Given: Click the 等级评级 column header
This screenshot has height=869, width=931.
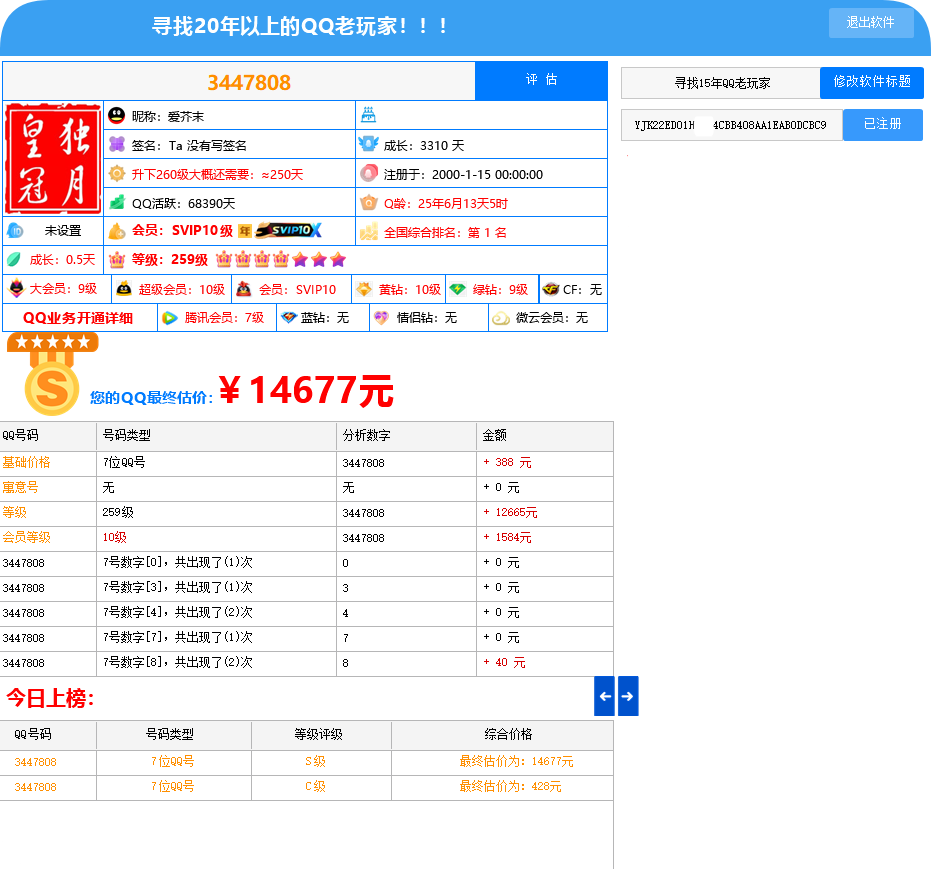Looking at the screenshot, I should [x=318, y=734].
